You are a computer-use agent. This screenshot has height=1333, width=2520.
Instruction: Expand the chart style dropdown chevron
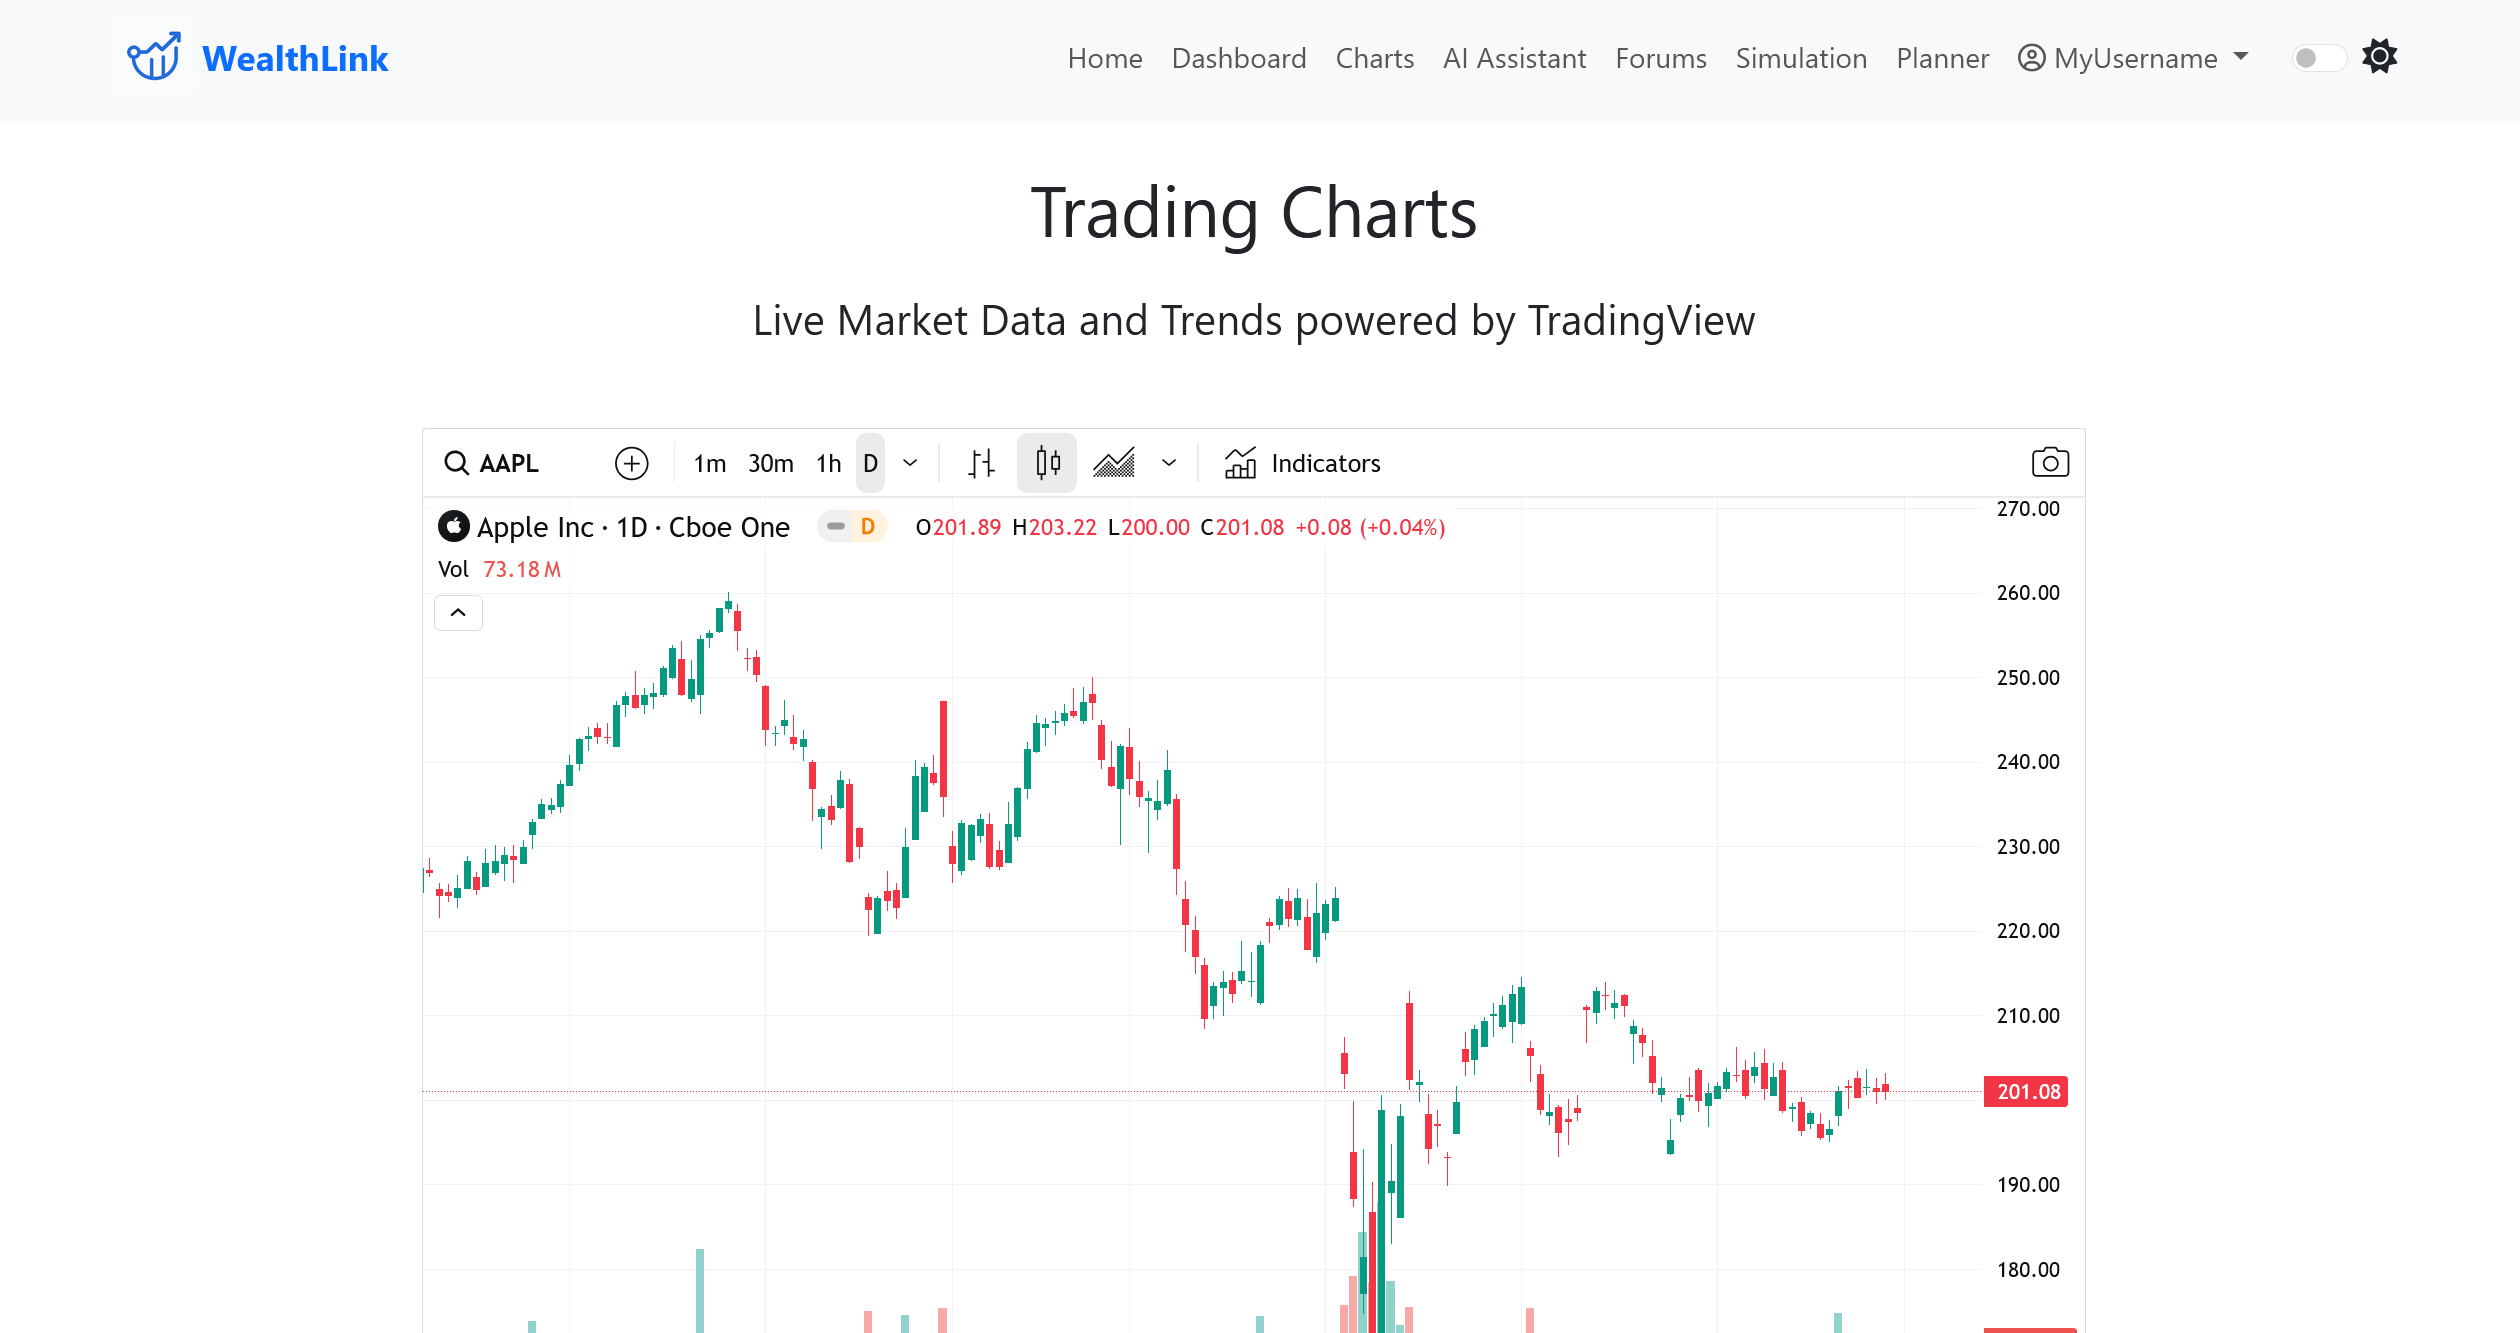click(x=1169, y=463)
